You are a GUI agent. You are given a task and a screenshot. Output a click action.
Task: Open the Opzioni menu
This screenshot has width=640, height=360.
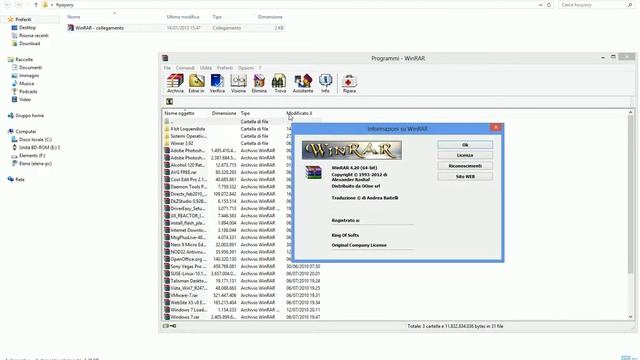tap(246, 68)
